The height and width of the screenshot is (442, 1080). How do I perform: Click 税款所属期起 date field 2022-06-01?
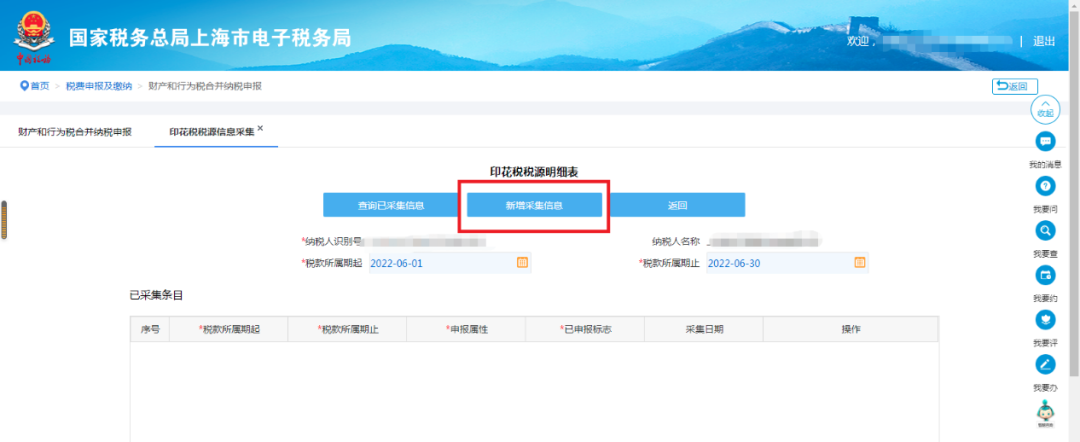(450, 263)
